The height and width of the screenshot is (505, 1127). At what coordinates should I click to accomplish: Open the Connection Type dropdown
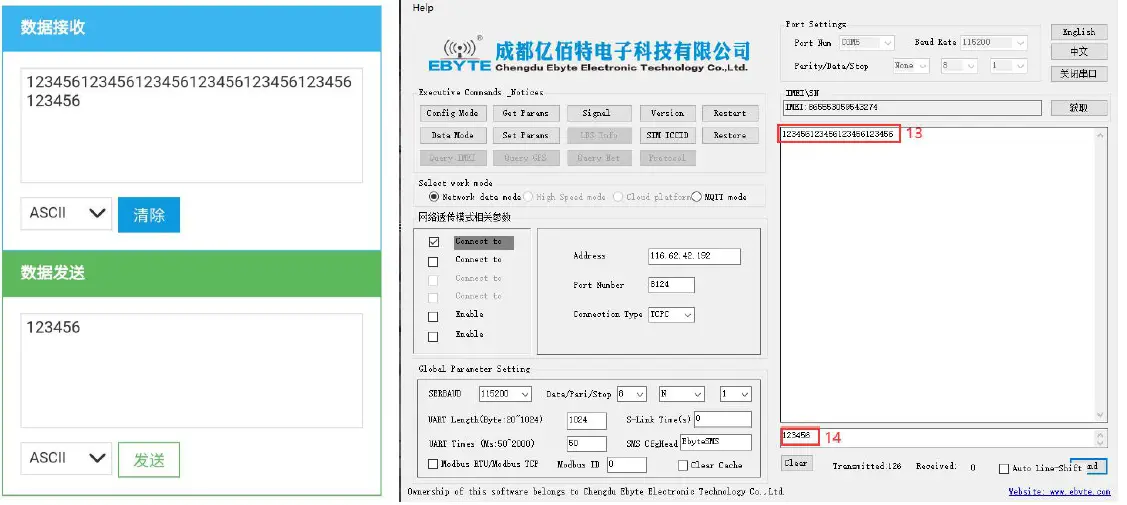671,315
